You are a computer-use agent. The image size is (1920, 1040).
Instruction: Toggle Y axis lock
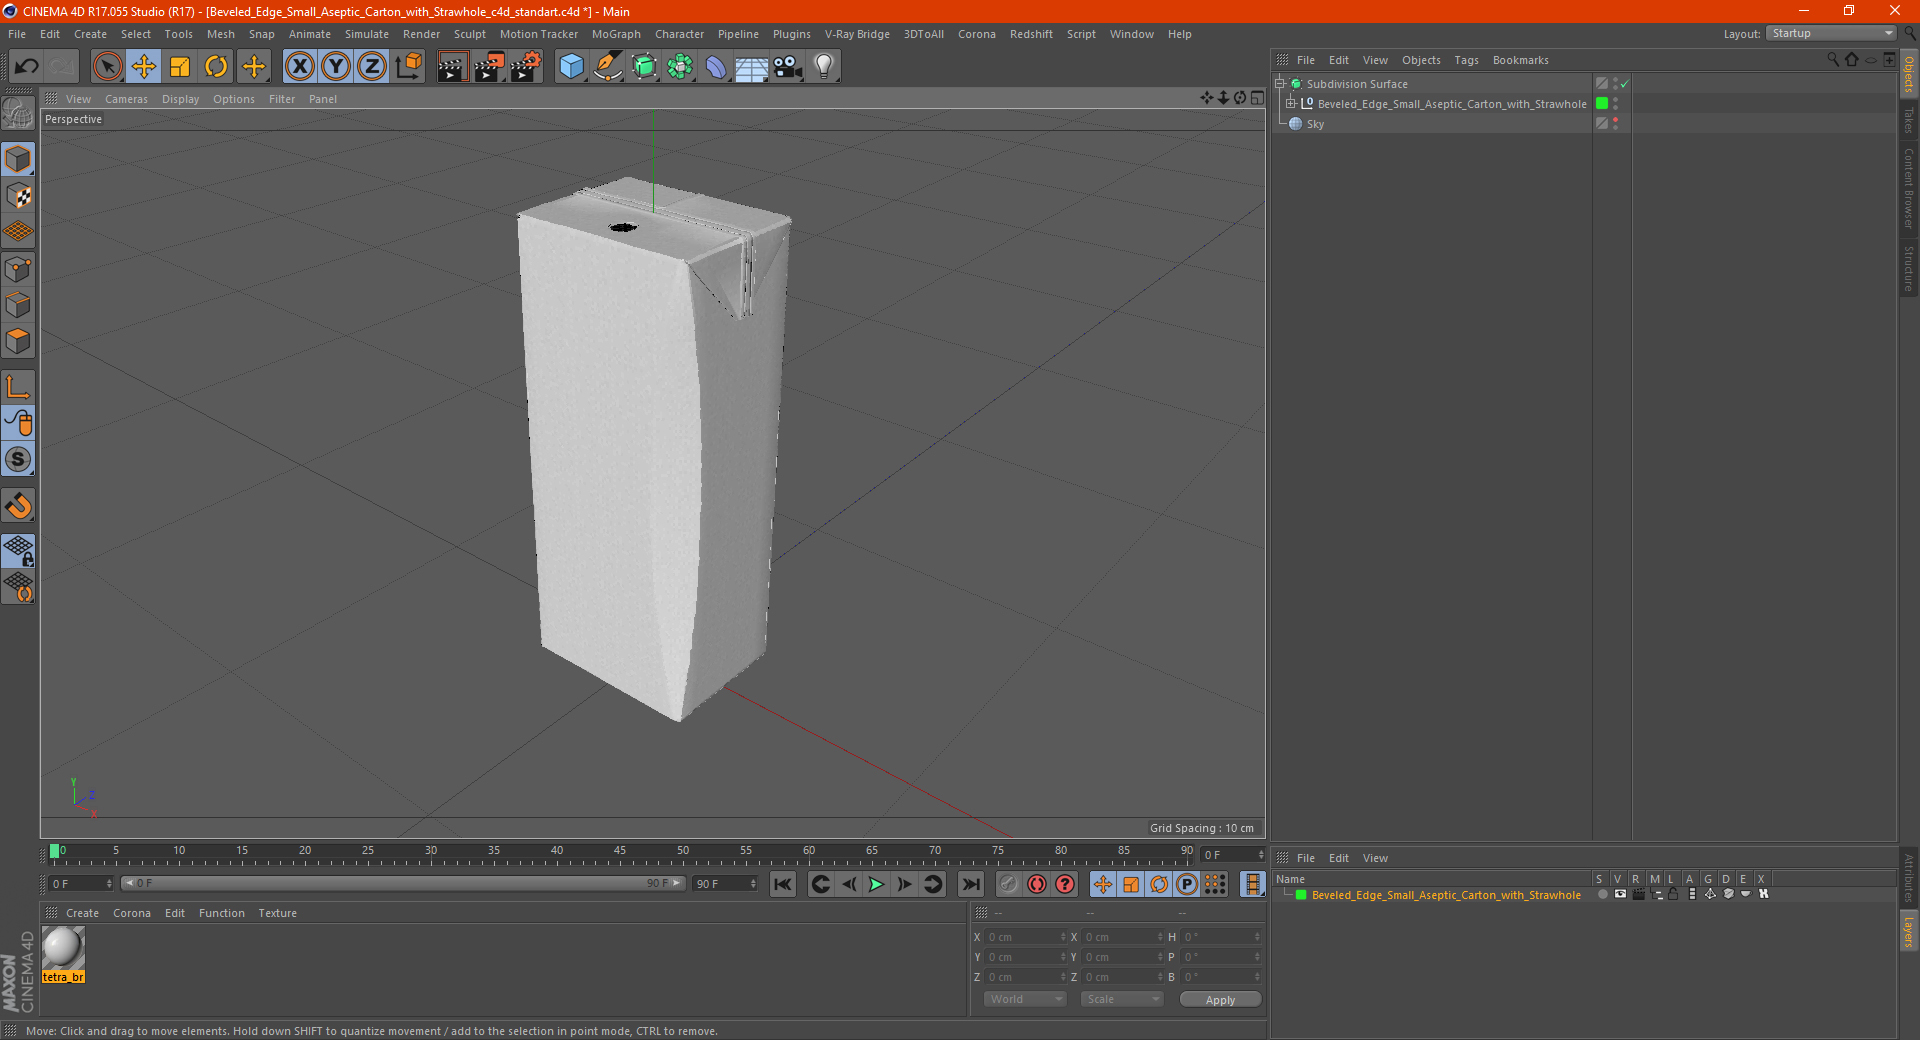pos(336,67)
